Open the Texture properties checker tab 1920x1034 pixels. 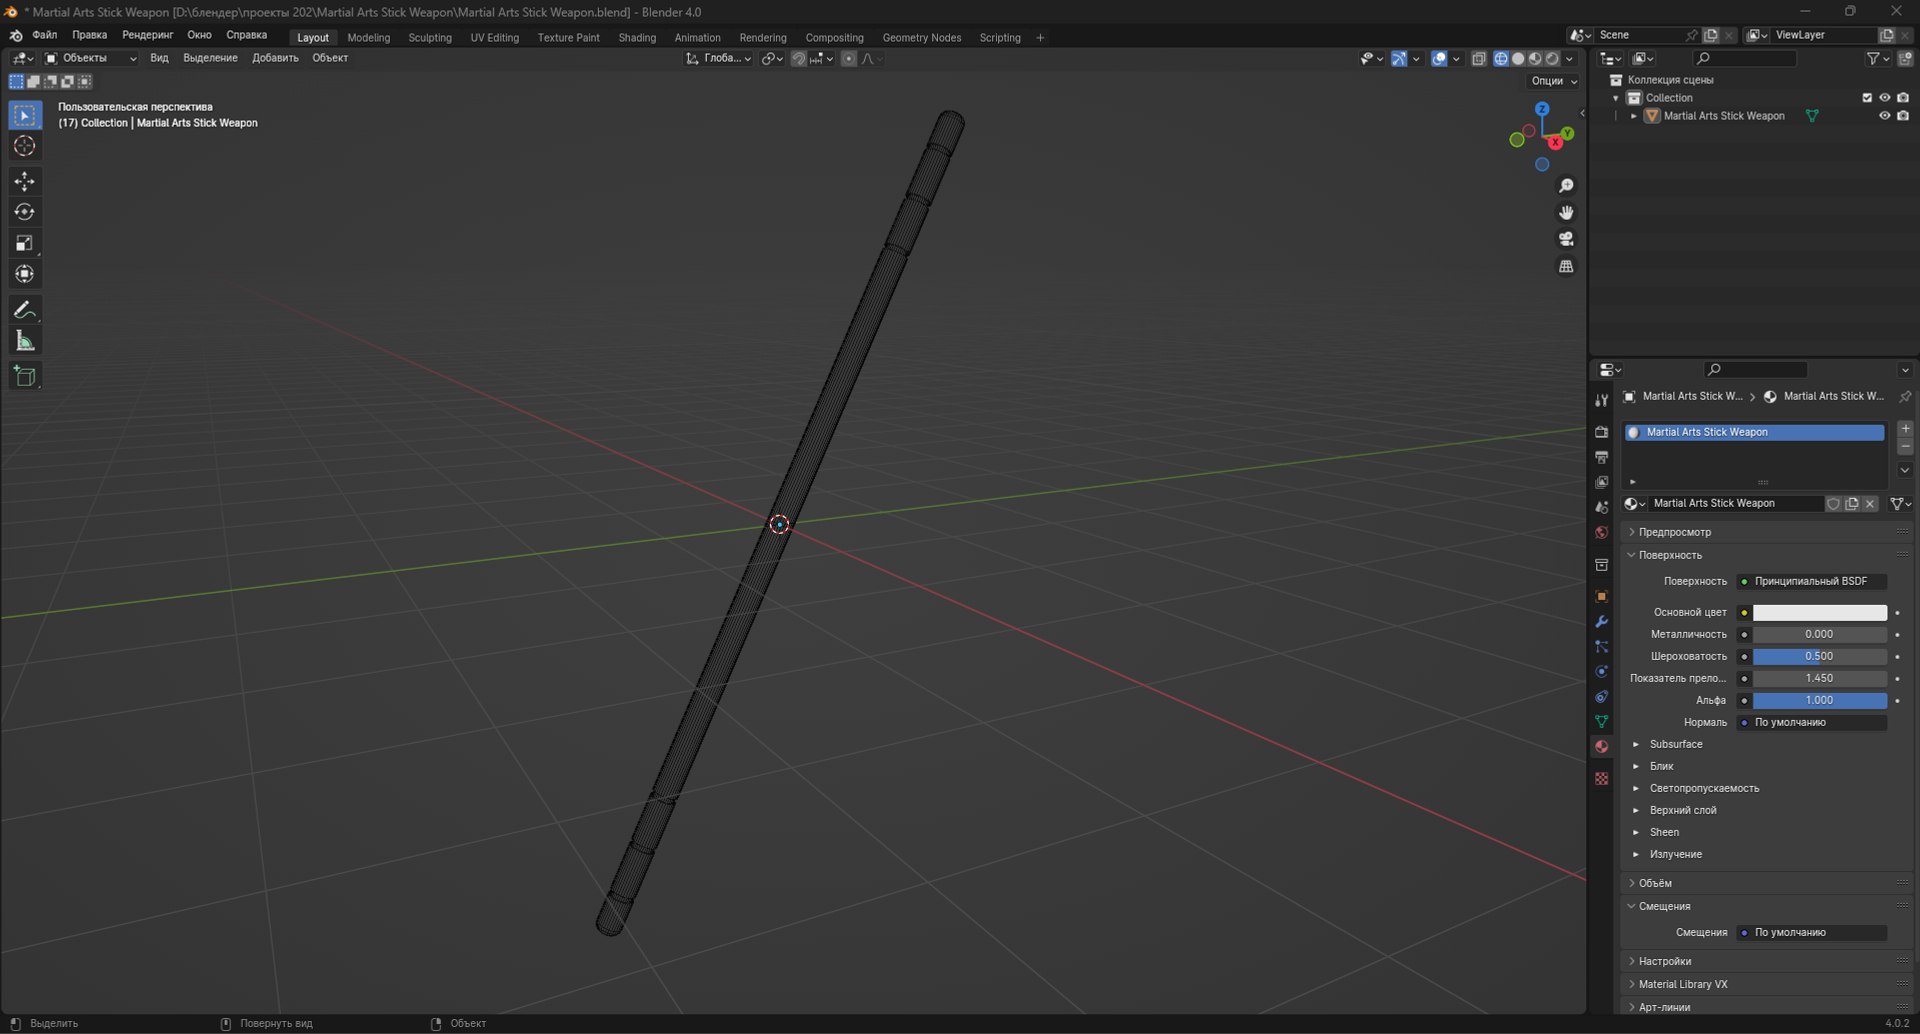click(1601, 778)
